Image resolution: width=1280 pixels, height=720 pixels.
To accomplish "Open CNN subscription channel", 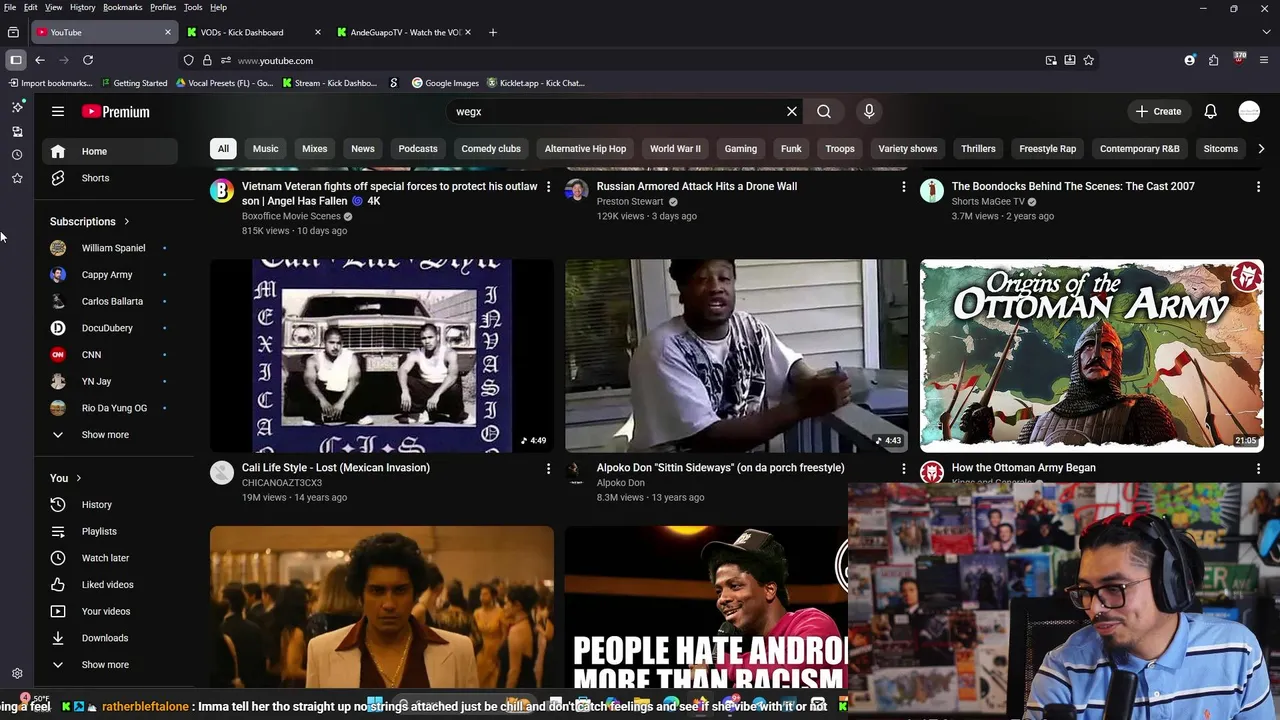I will point(110,355).
